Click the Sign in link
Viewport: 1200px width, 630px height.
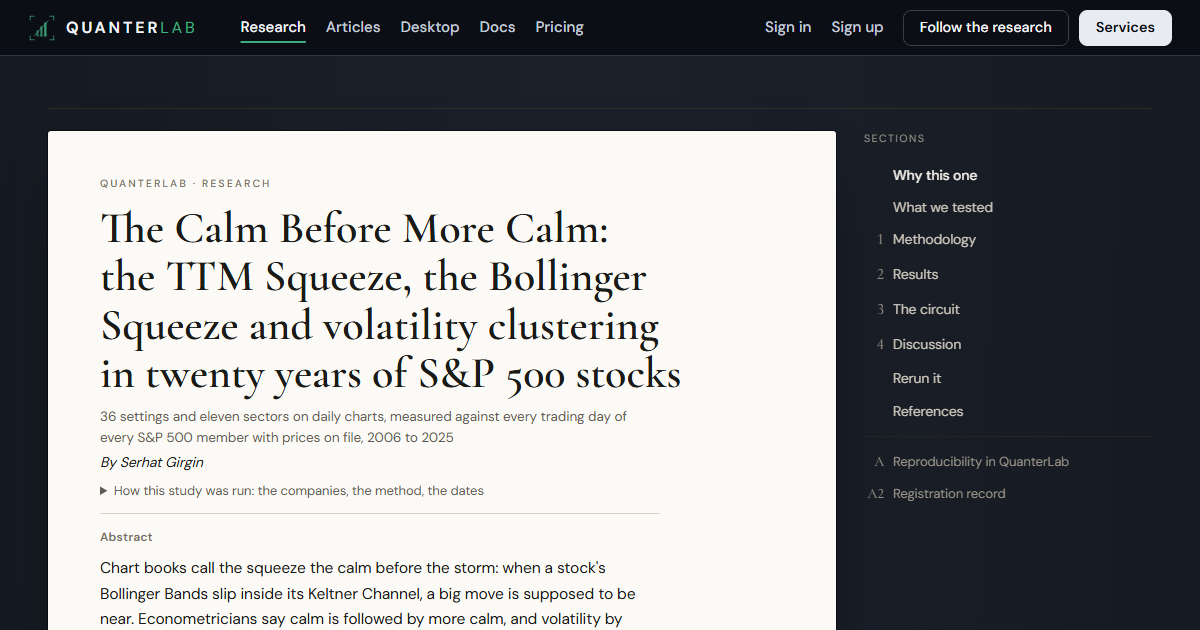(x=788, y=27)
